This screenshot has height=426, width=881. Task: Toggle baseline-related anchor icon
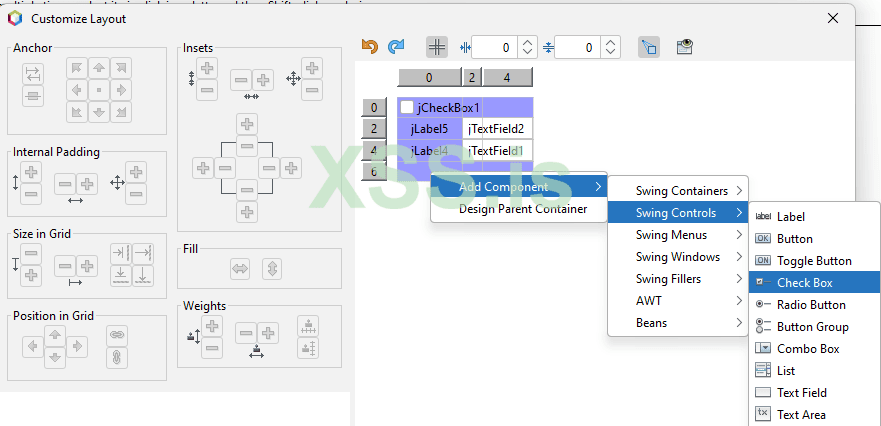[33, 96]
